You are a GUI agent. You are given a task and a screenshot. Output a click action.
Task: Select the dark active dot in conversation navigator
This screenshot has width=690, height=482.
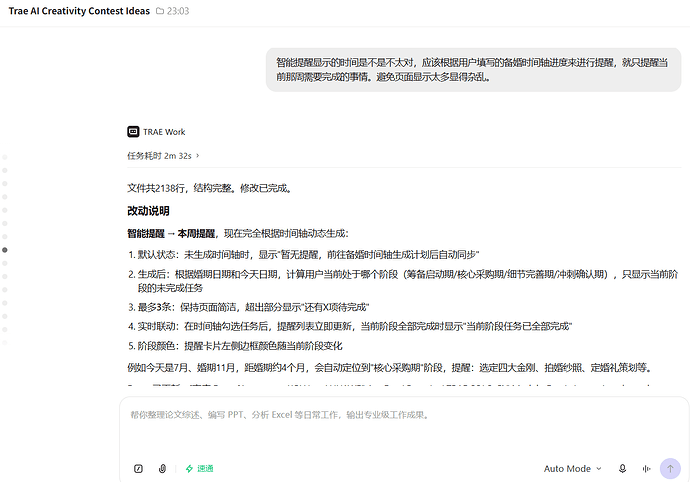(x=5, y=250)
